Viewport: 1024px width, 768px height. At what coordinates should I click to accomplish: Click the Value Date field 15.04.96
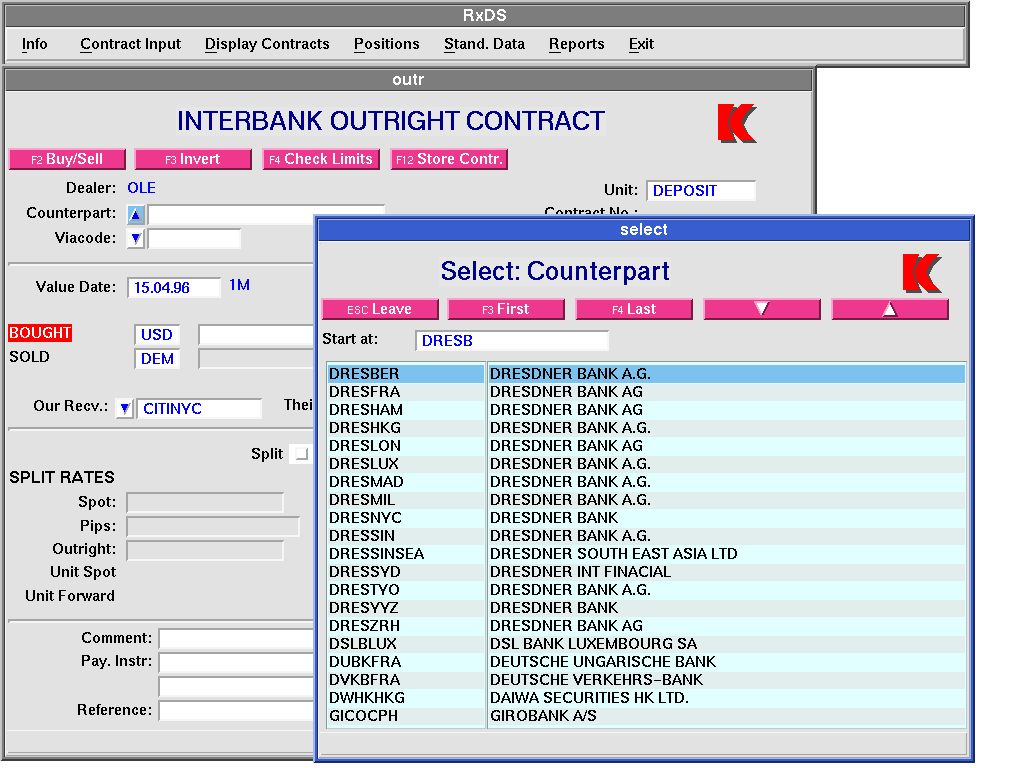coord(174,288)
